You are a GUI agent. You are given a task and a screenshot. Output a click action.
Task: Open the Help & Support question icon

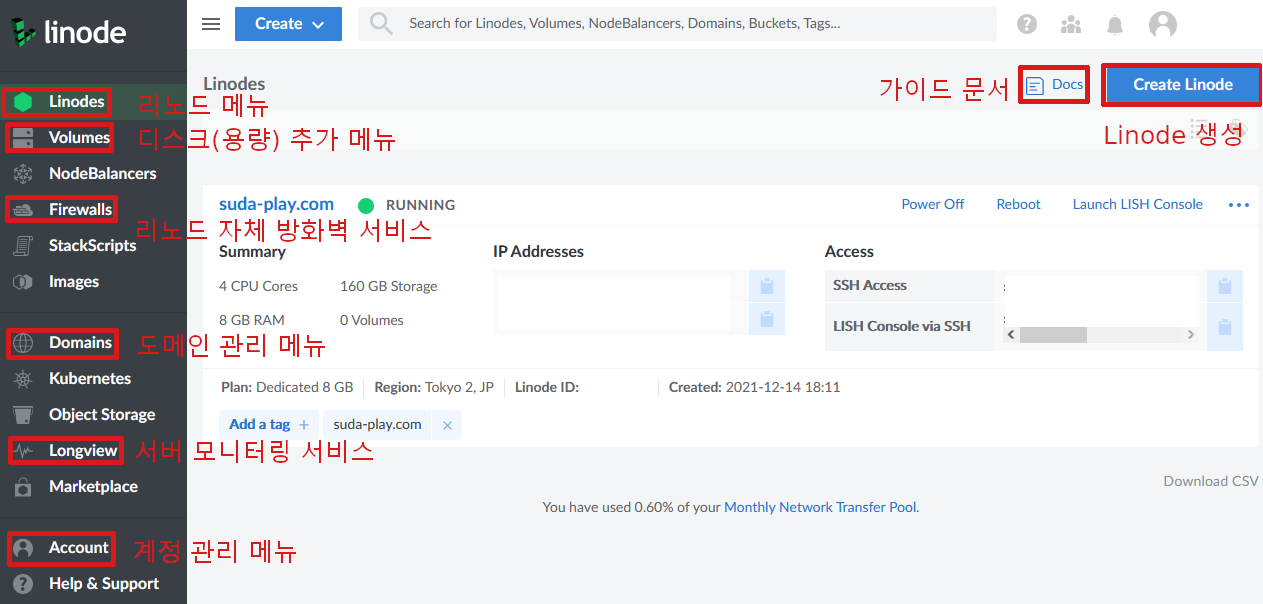(x=23, y=584)
